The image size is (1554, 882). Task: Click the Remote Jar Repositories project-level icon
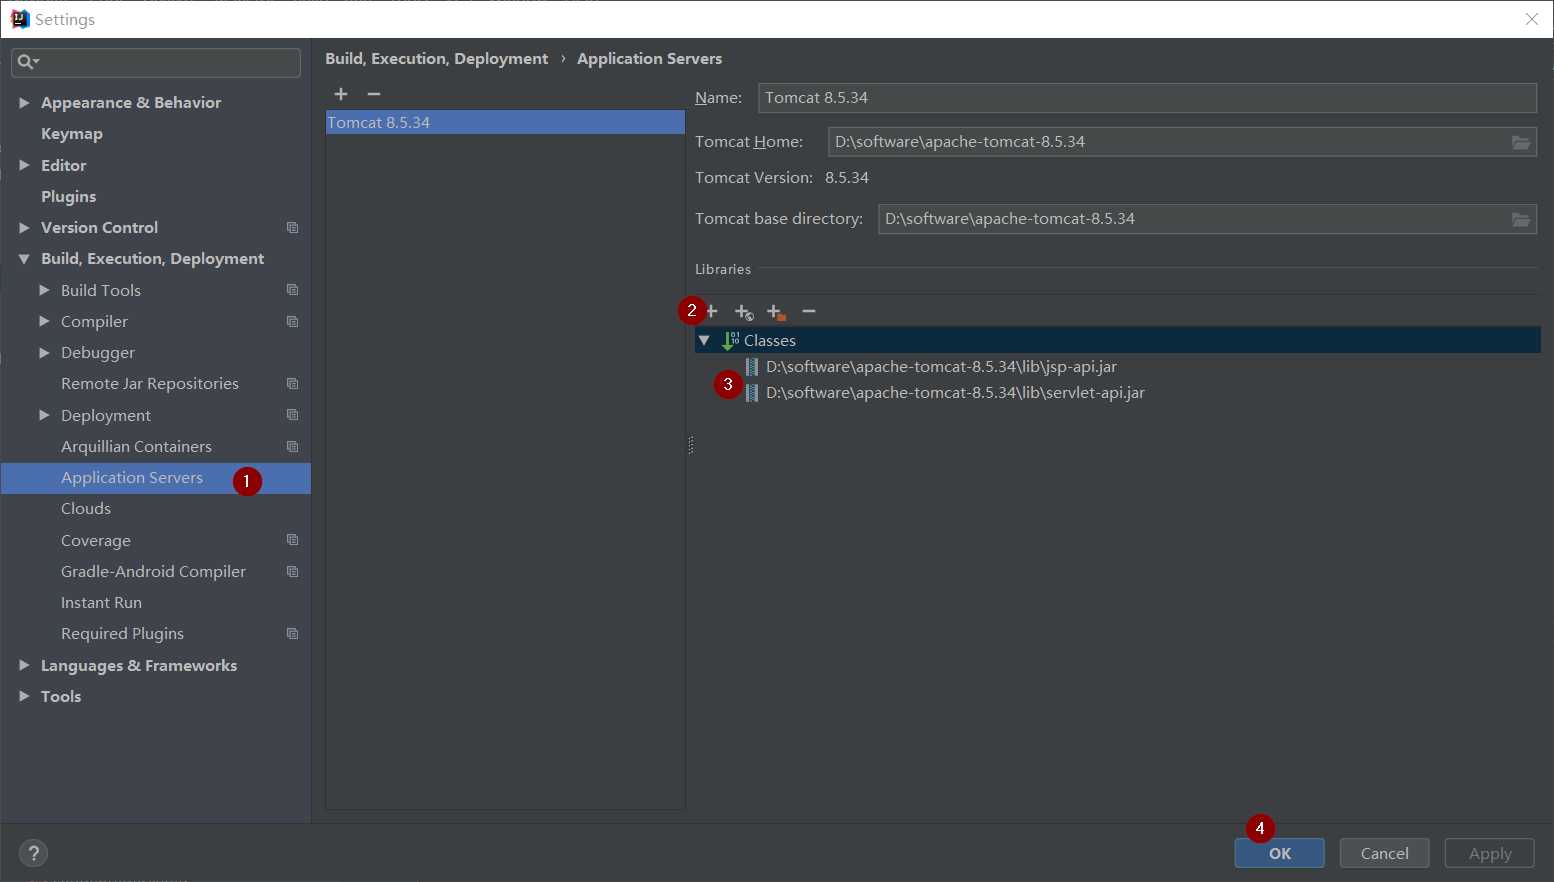(x=292, y=384)
